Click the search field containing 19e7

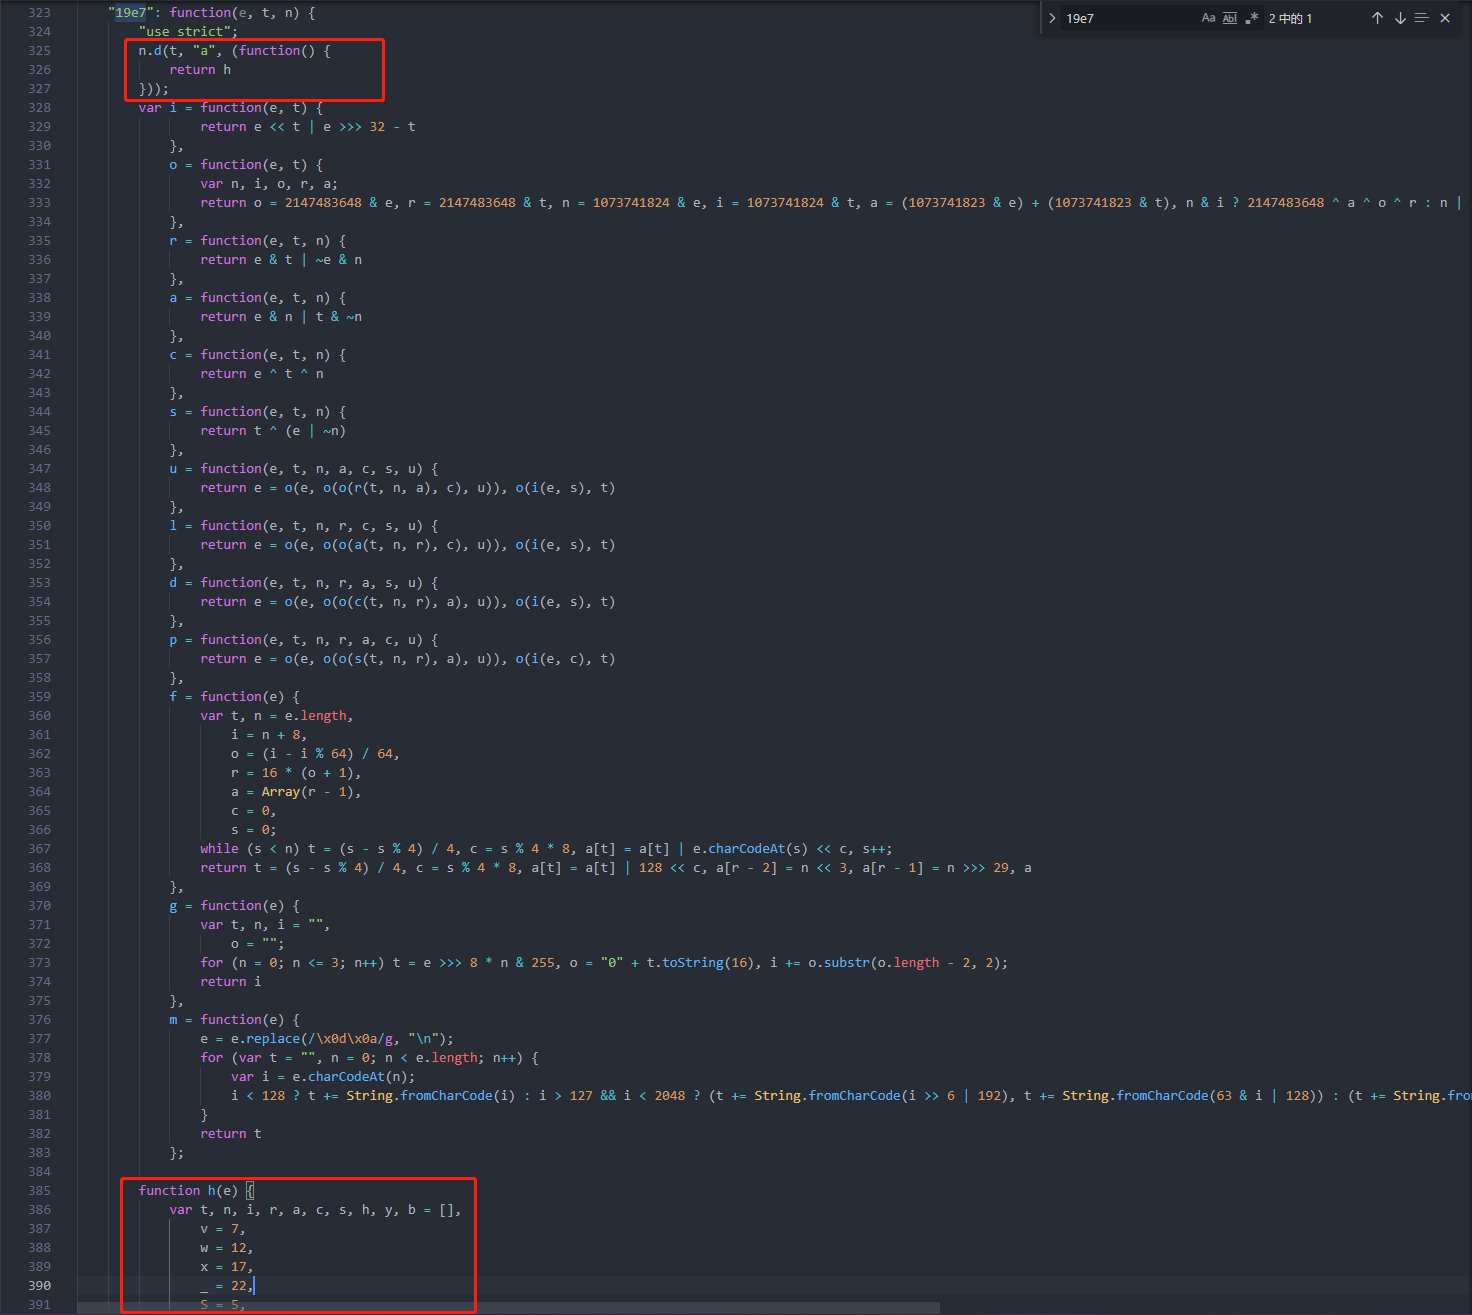point(1125,18)
